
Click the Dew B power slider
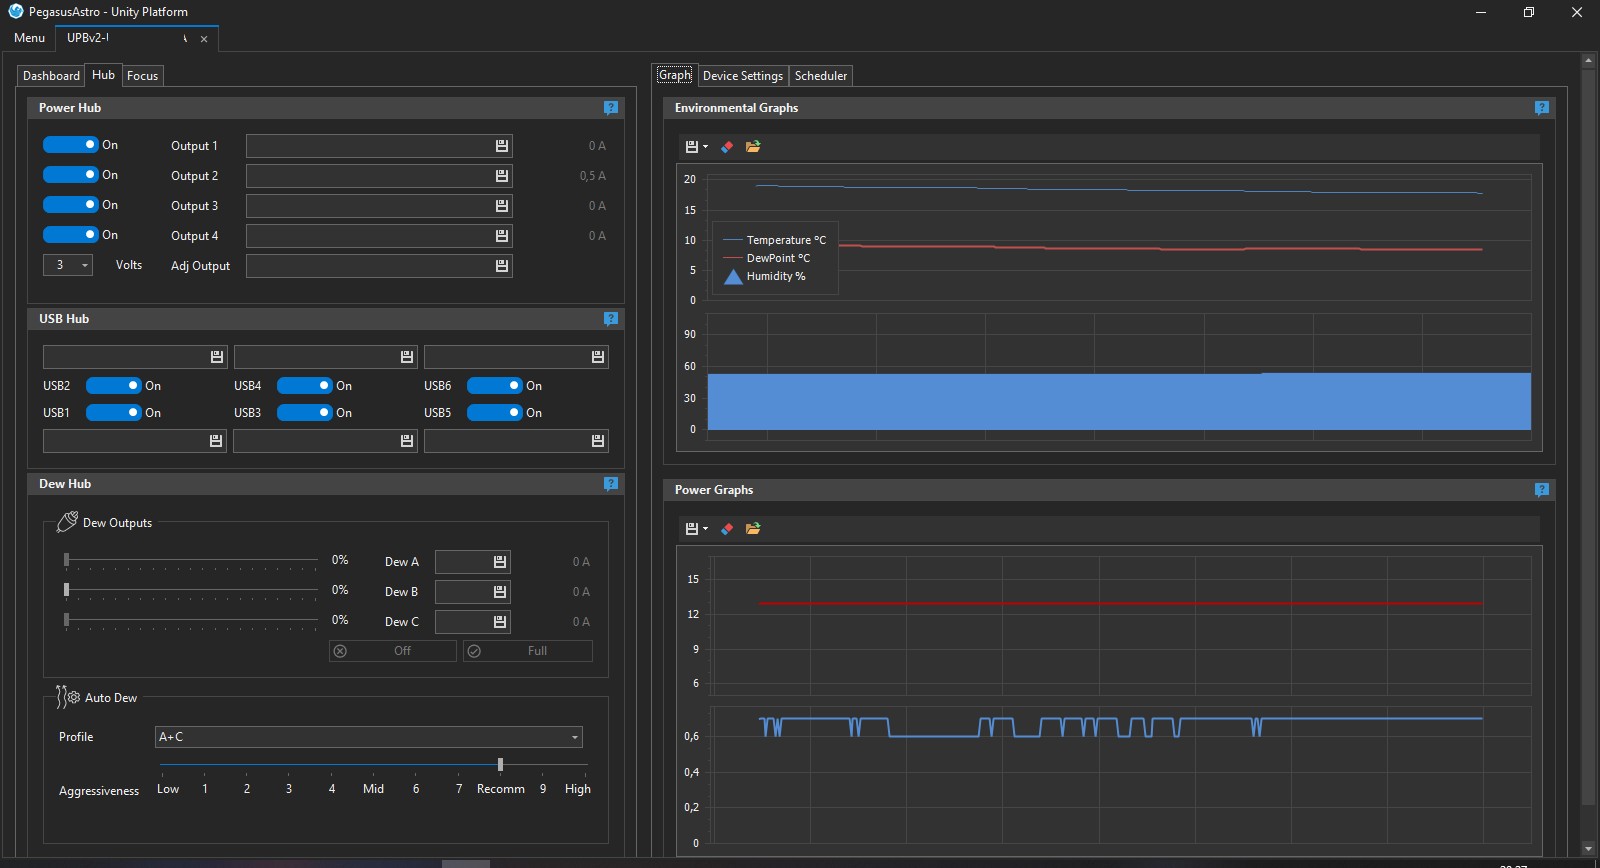pos(190,591)
